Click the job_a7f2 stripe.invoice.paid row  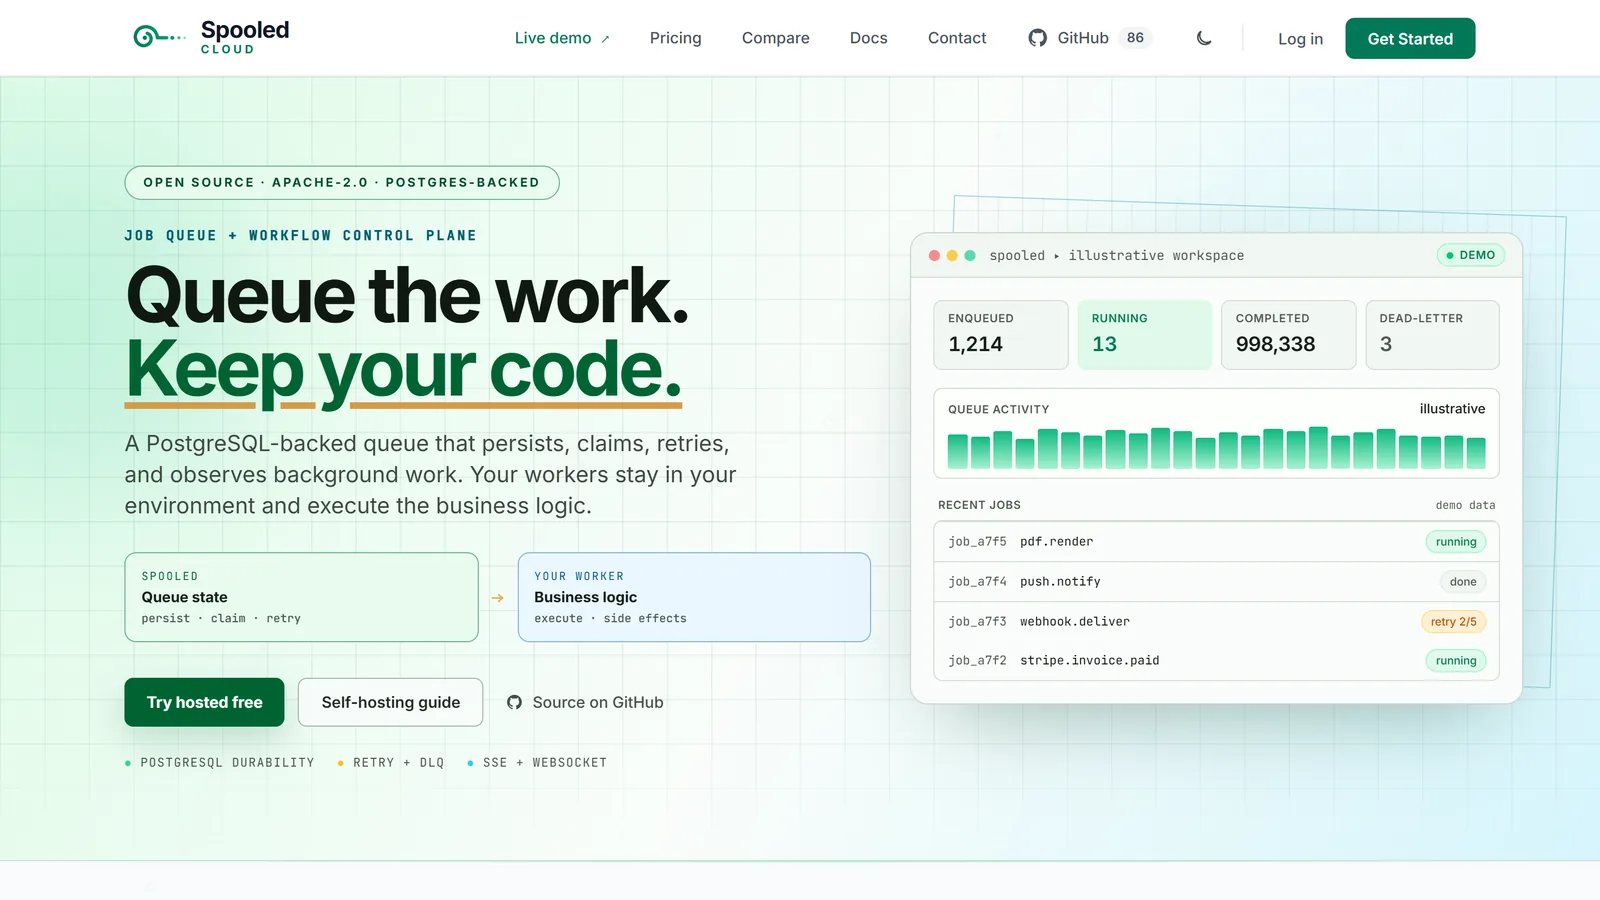[x=1216, y=660]
